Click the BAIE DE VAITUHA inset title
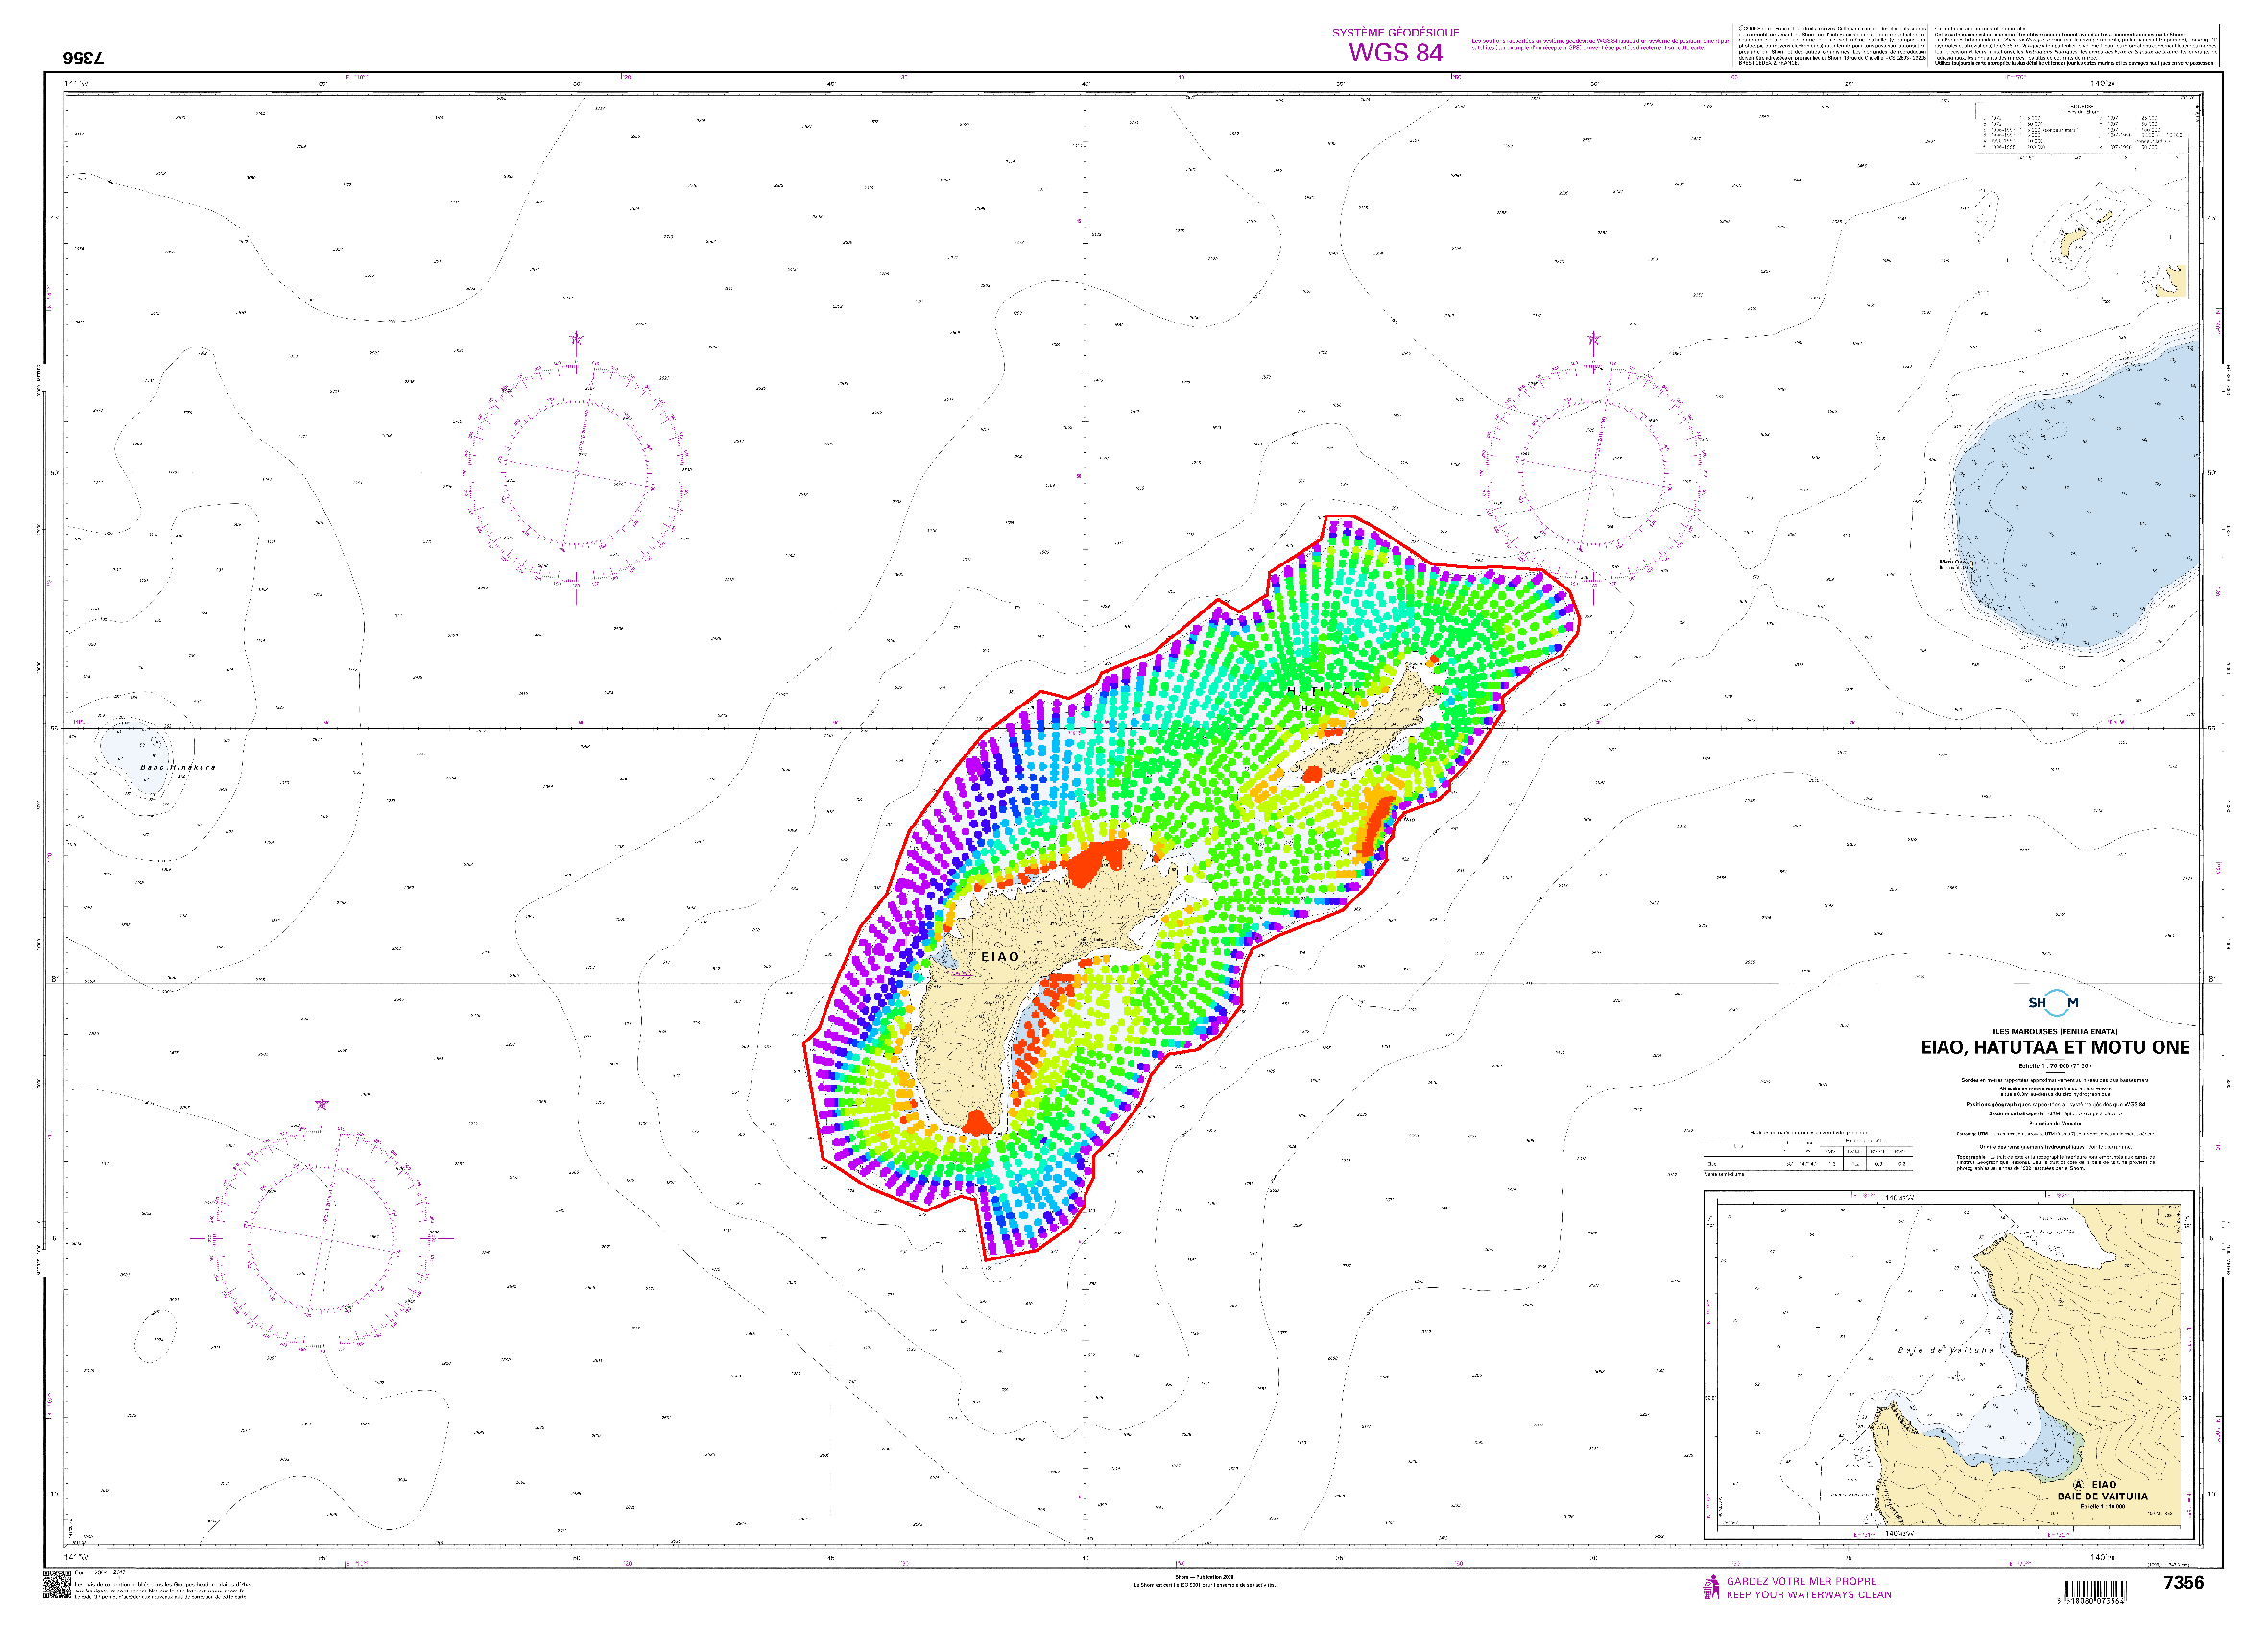The height and width of the screenshot is (1628, 2268). pos(2102,1497)
